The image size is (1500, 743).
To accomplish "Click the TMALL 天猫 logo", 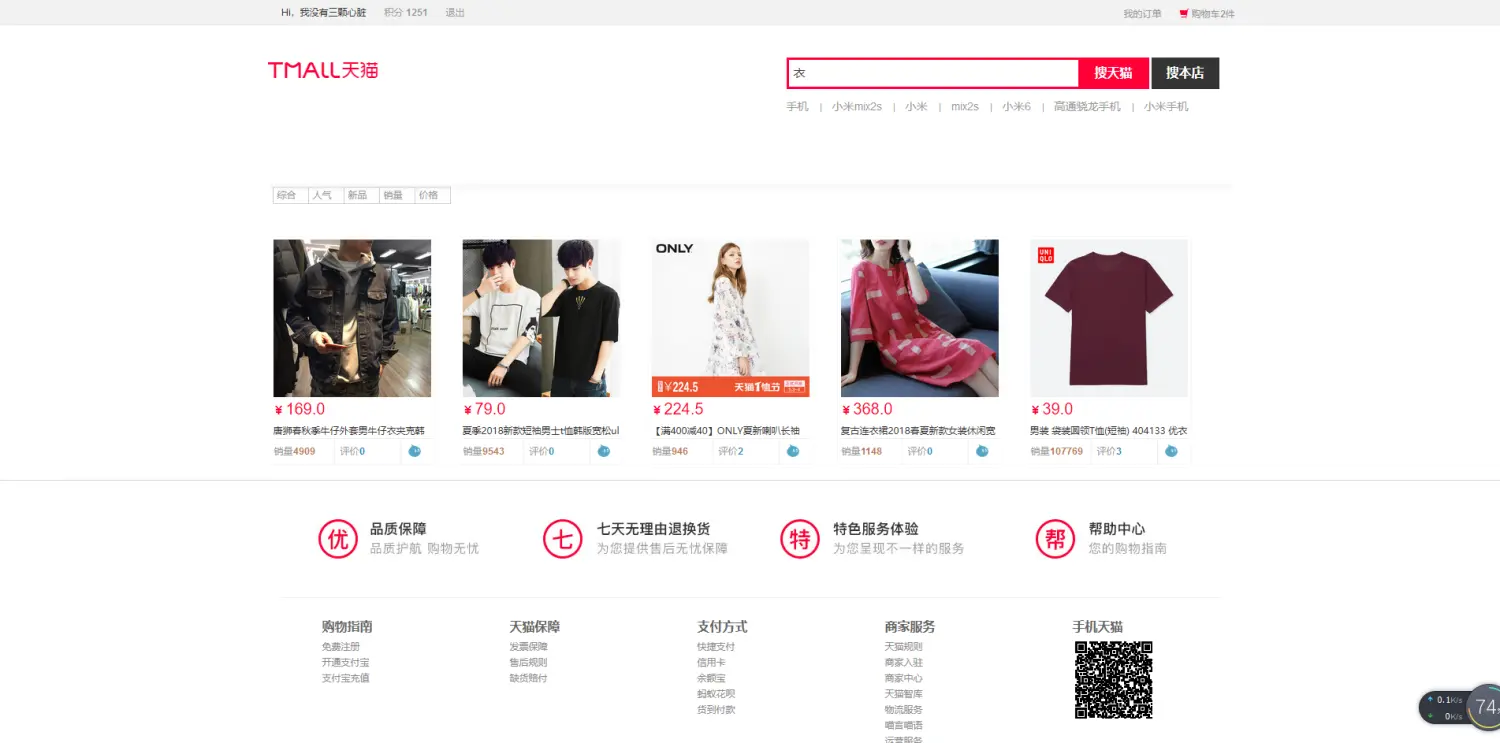I will 323,70.
